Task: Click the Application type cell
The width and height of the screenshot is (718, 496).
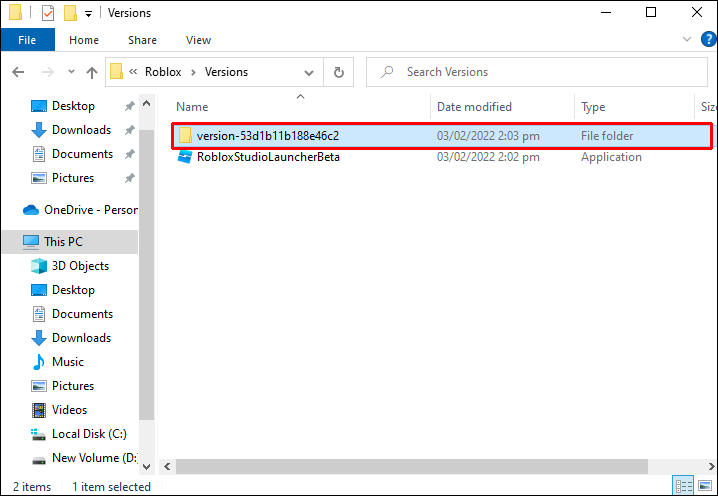Action: [x=611, y=157]
